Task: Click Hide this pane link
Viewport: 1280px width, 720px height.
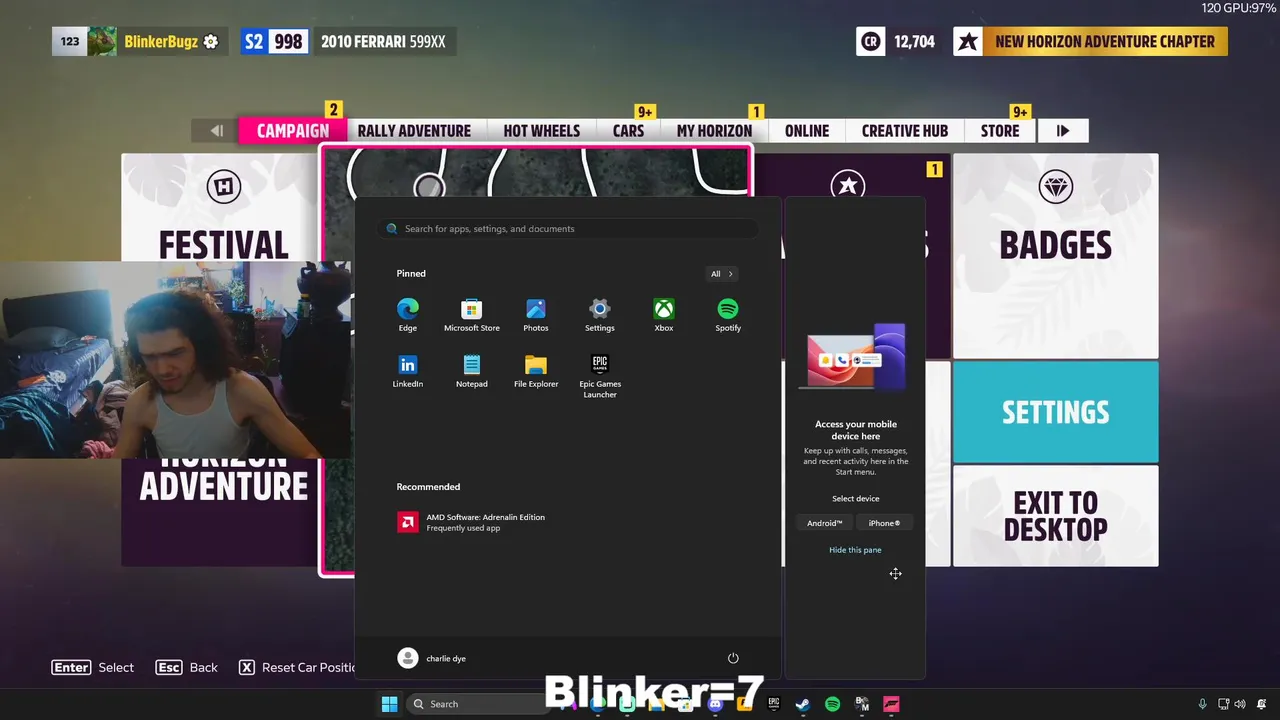Action: (x=855, y=550)
